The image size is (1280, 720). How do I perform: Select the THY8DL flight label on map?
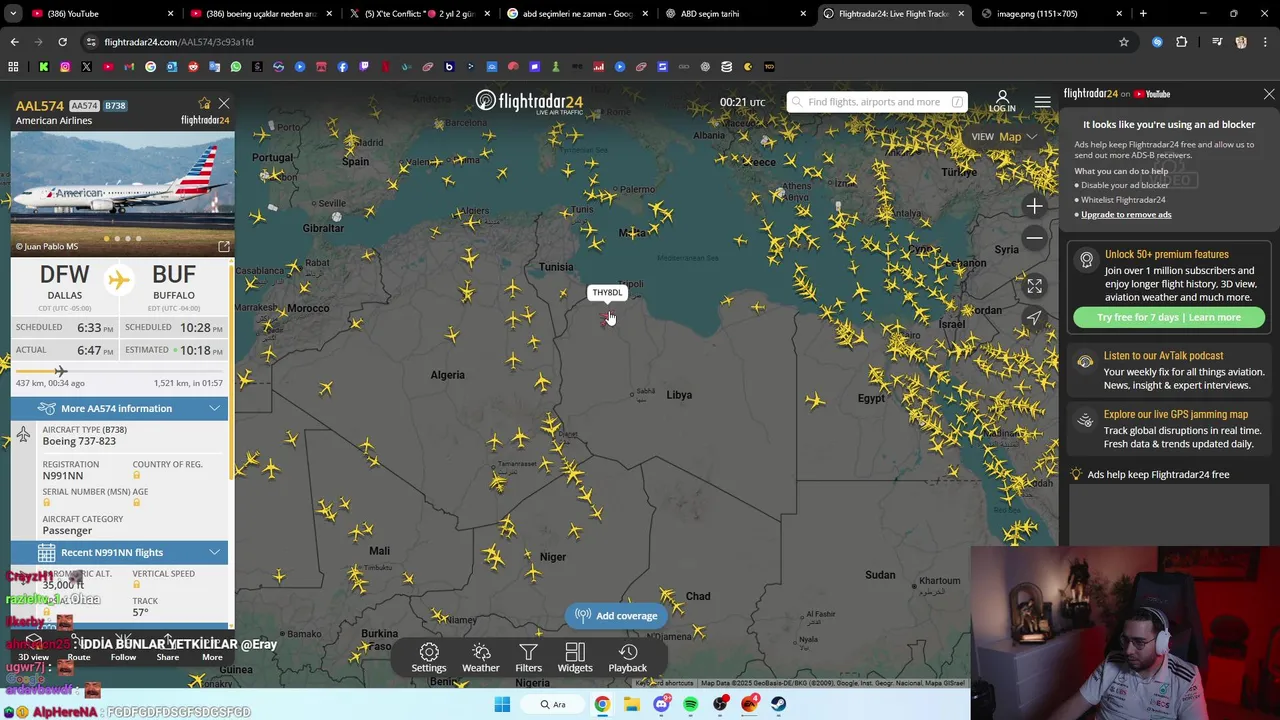click(x=607, y=292)
